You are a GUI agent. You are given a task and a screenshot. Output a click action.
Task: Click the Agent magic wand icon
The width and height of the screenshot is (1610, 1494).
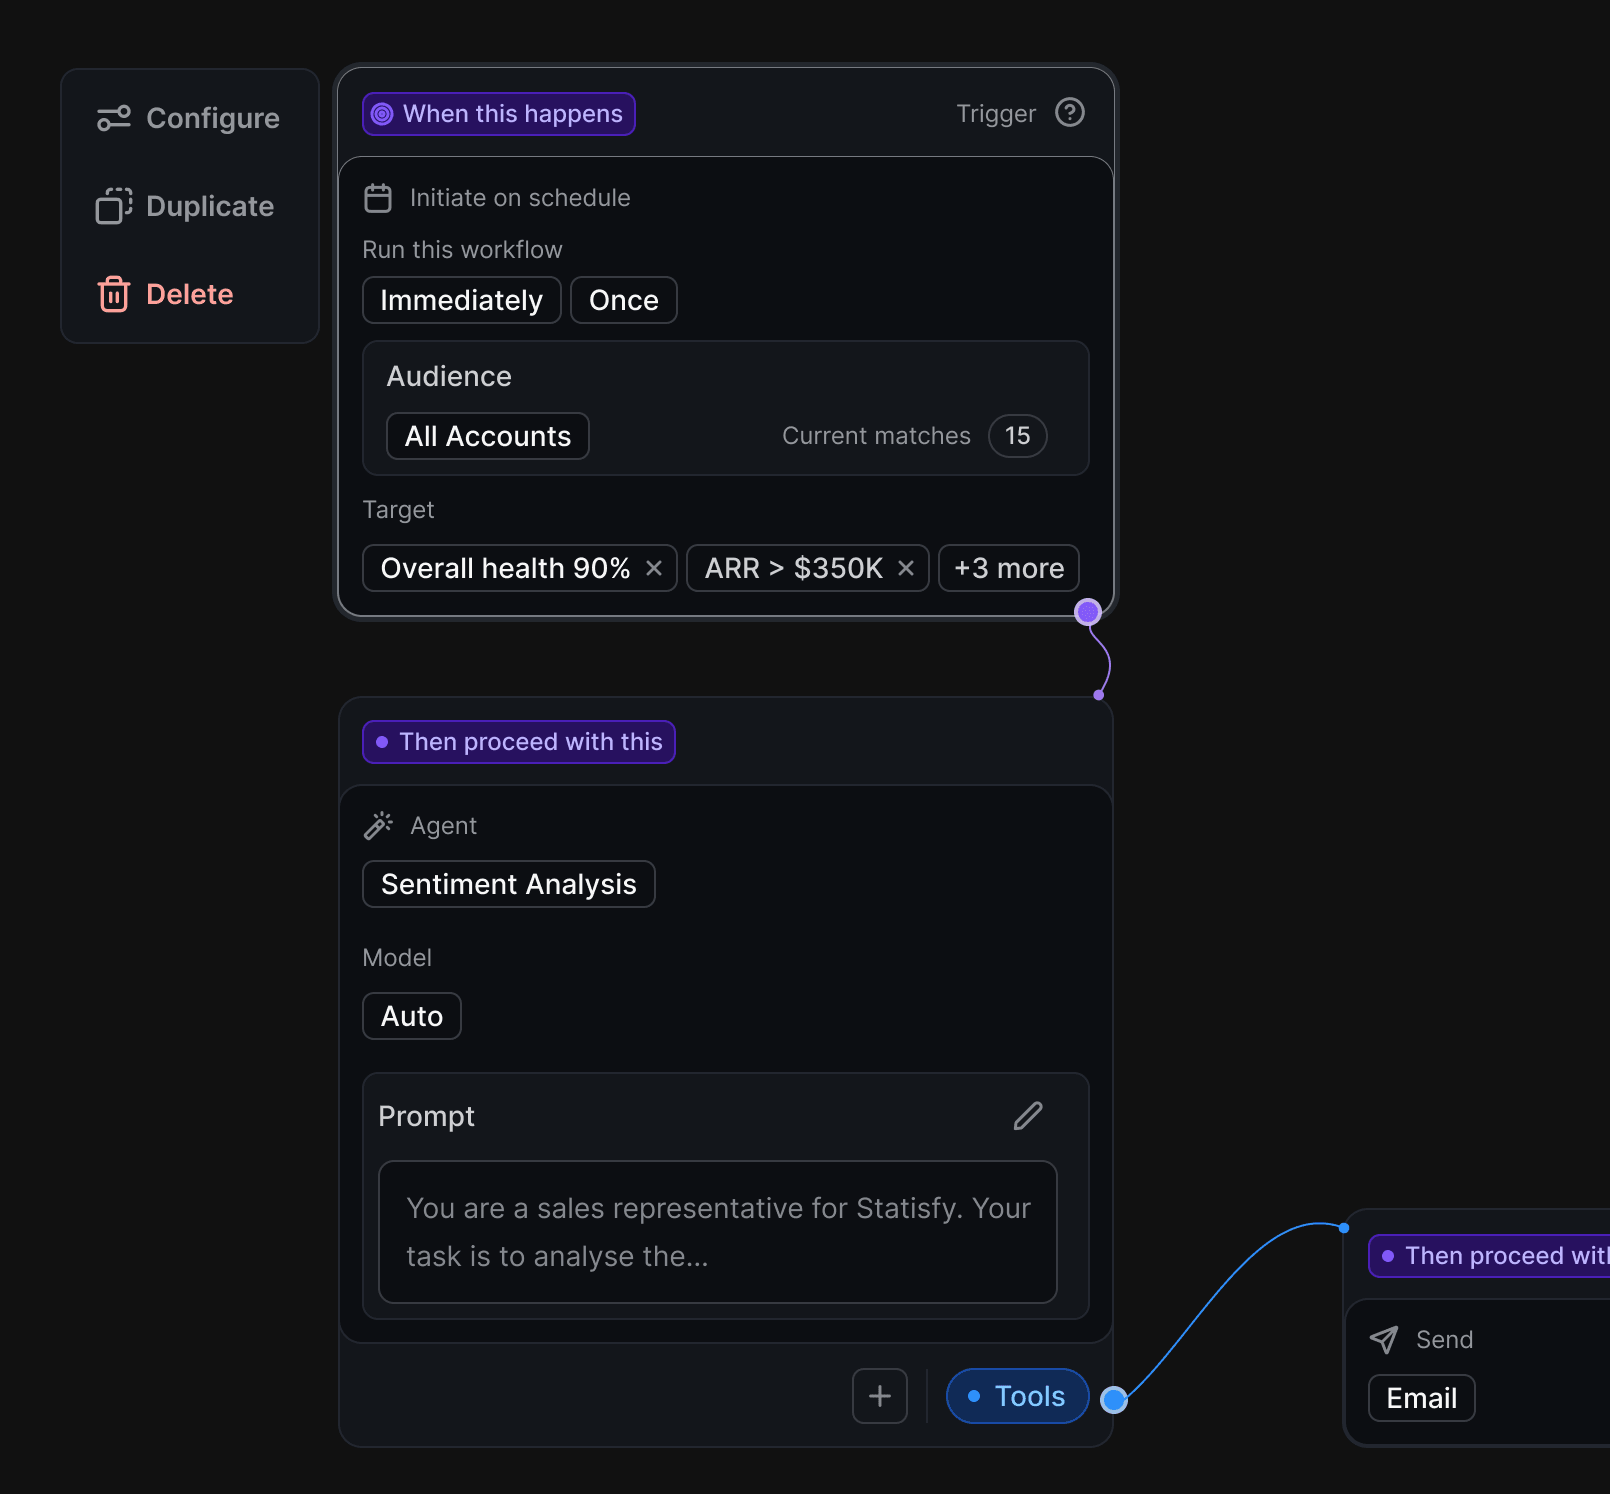click(x=378, y=826)
